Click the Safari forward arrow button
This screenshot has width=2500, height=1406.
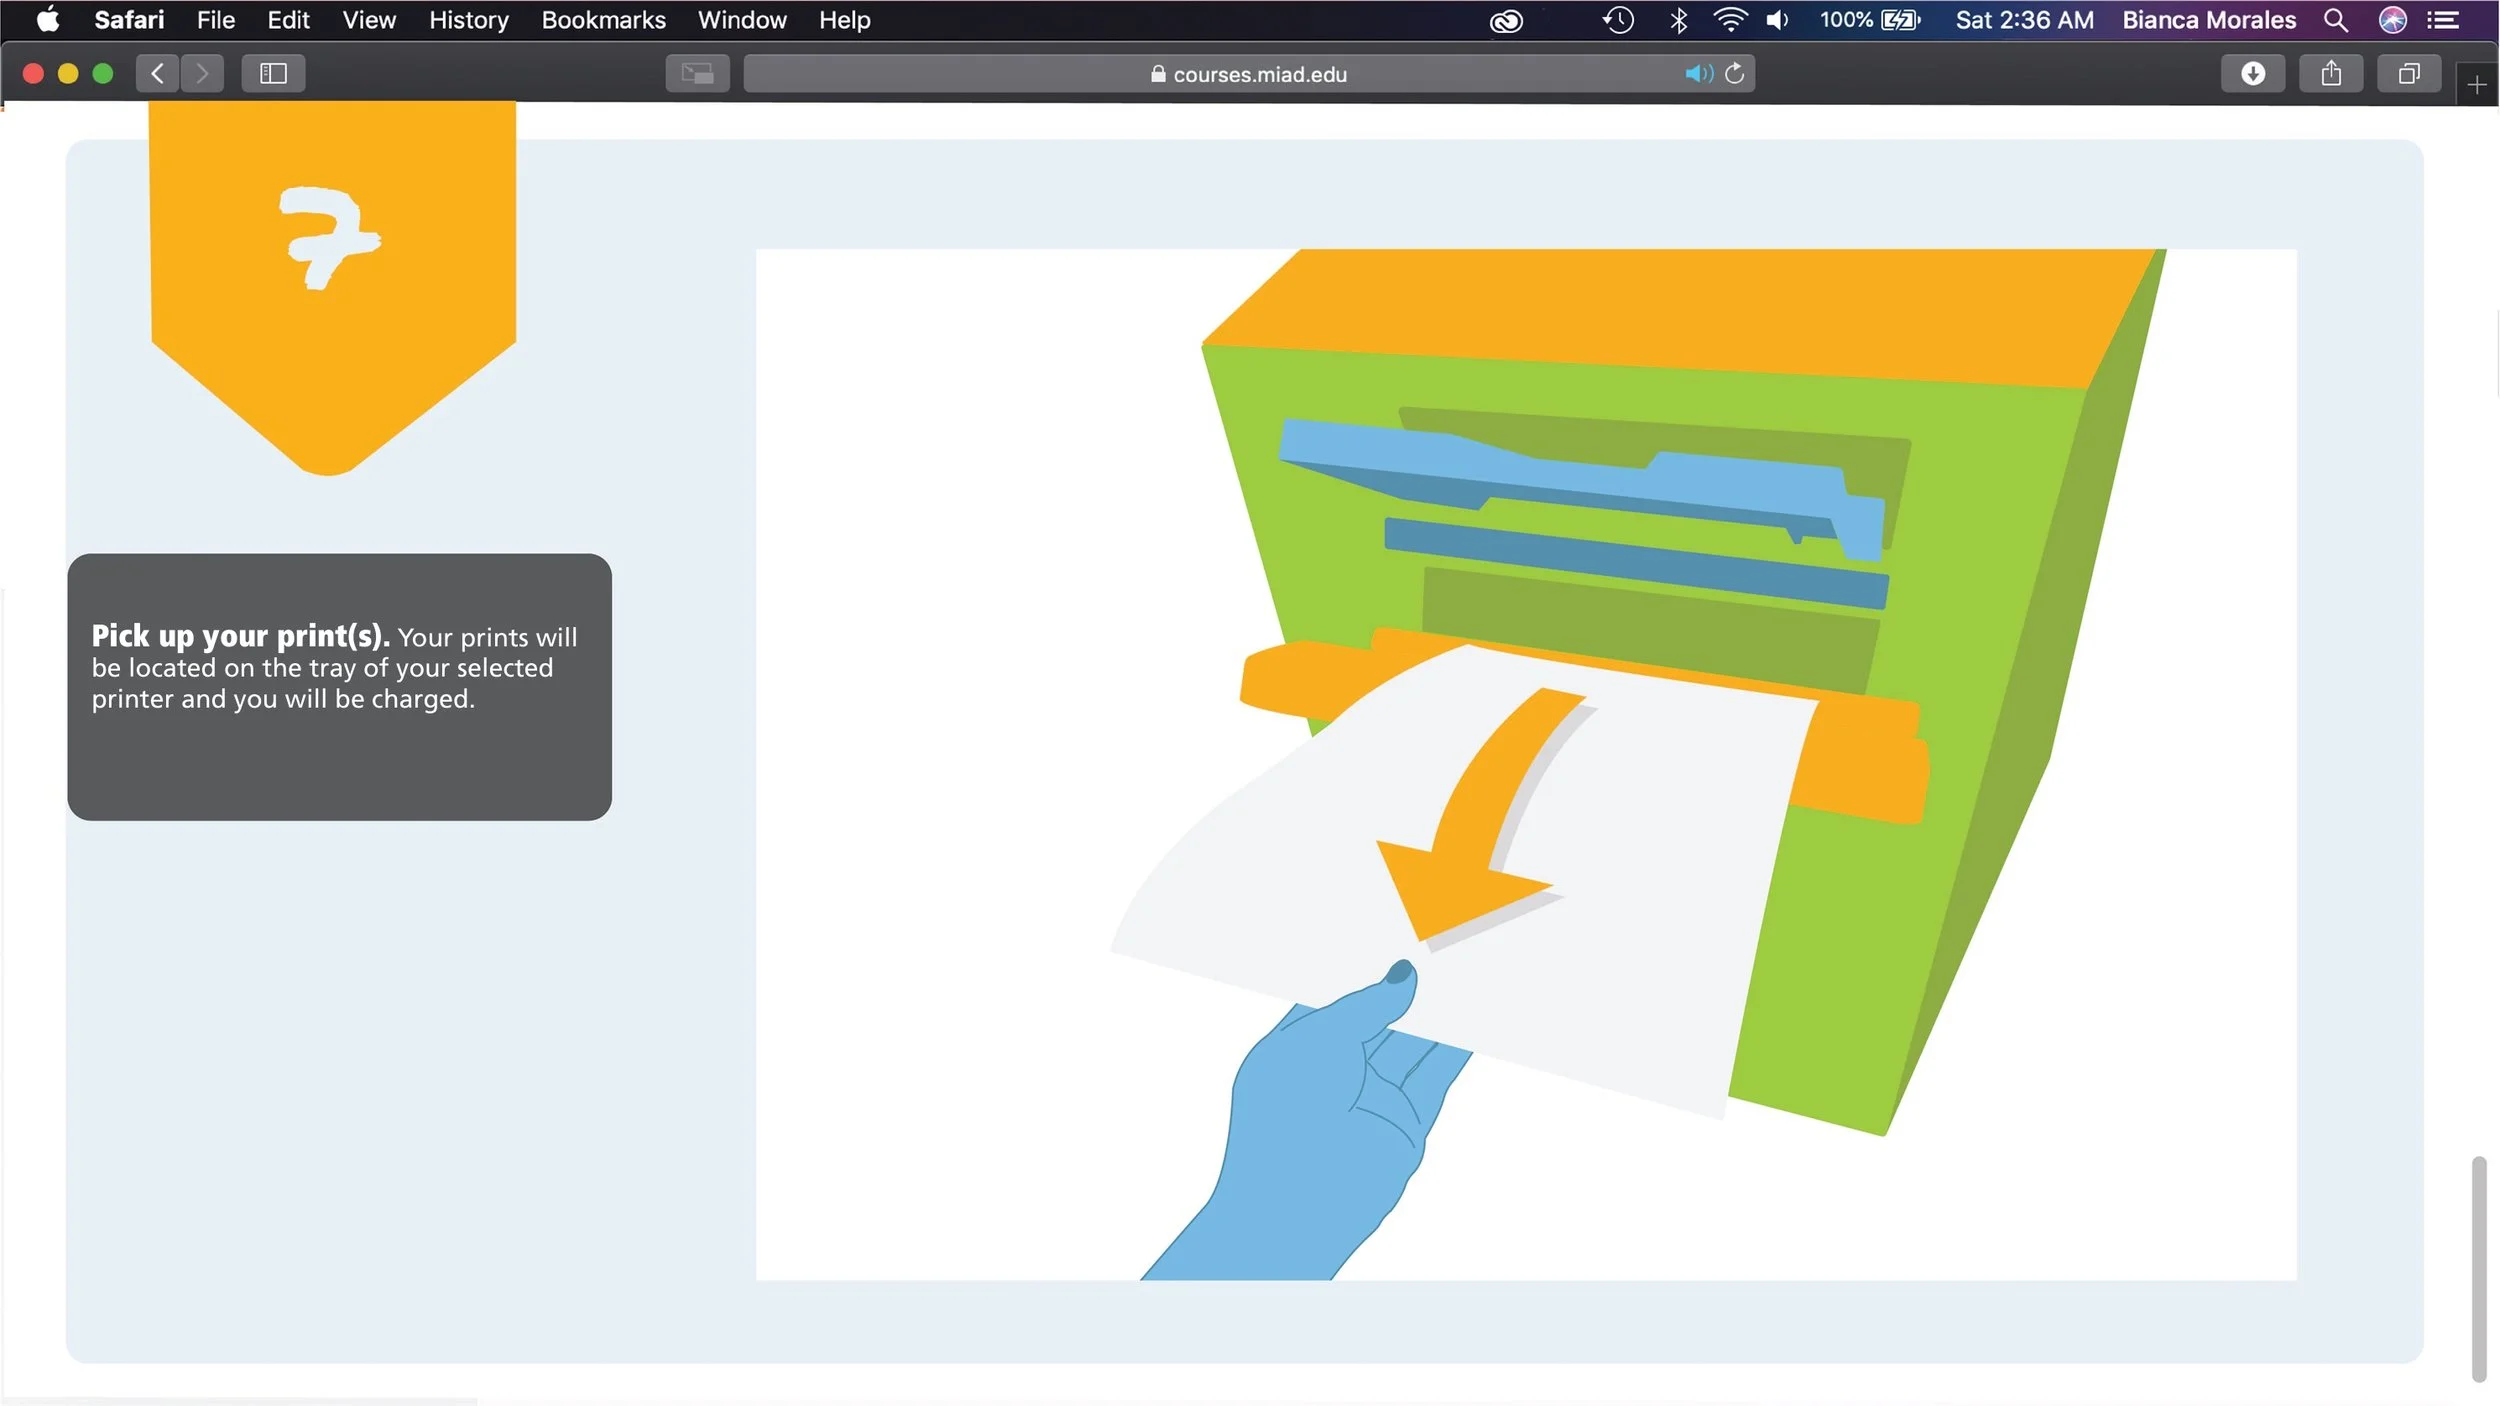202,73
